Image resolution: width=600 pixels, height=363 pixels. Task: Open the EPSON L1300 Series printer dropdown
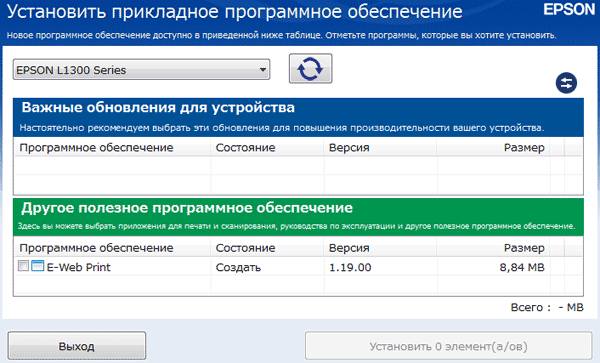coord(142,70)
